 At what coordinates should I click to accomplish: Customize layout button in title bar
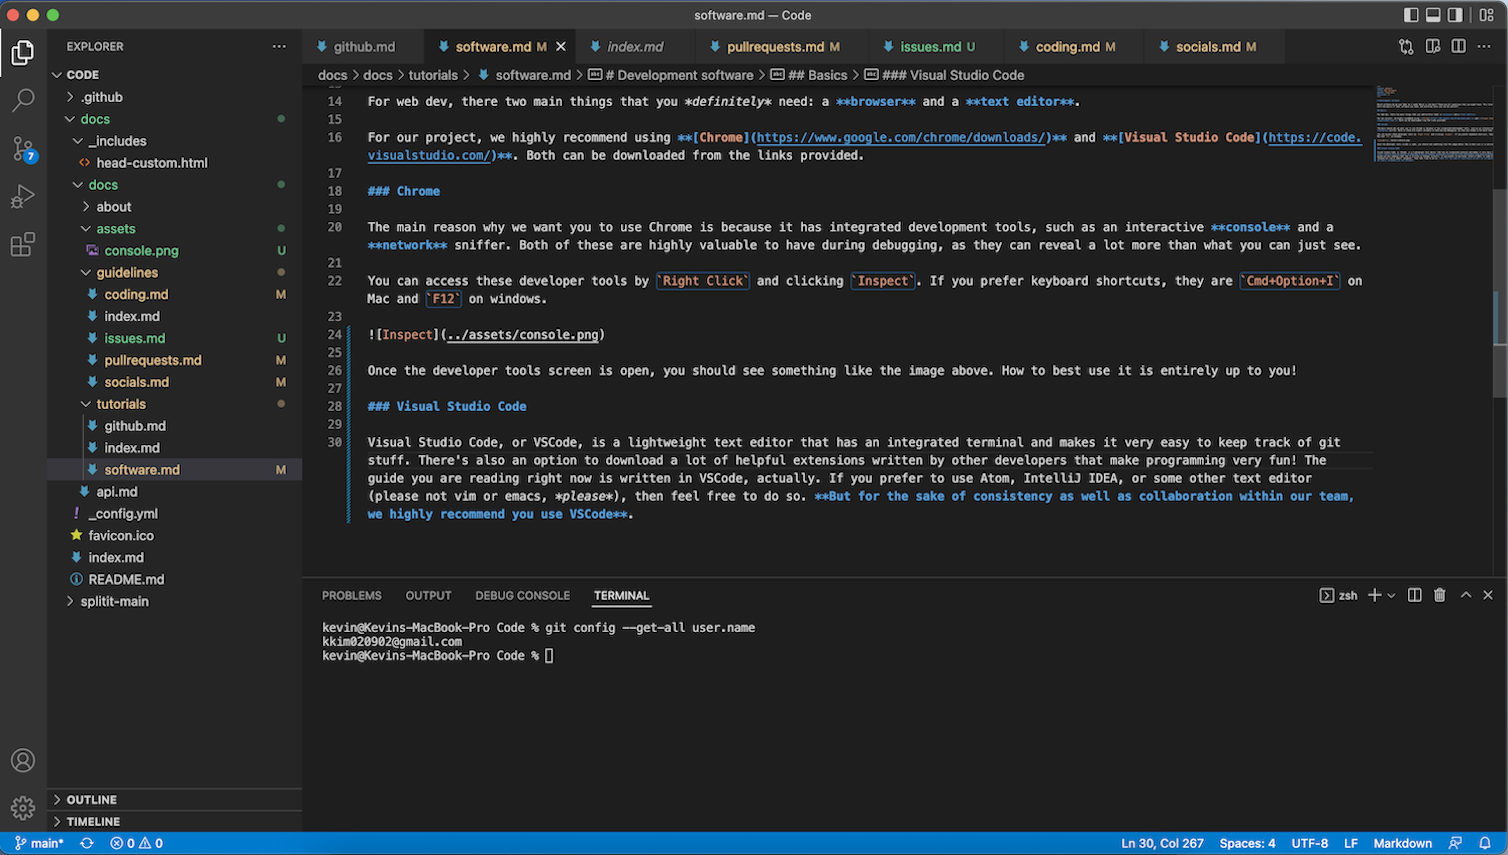1486,15
